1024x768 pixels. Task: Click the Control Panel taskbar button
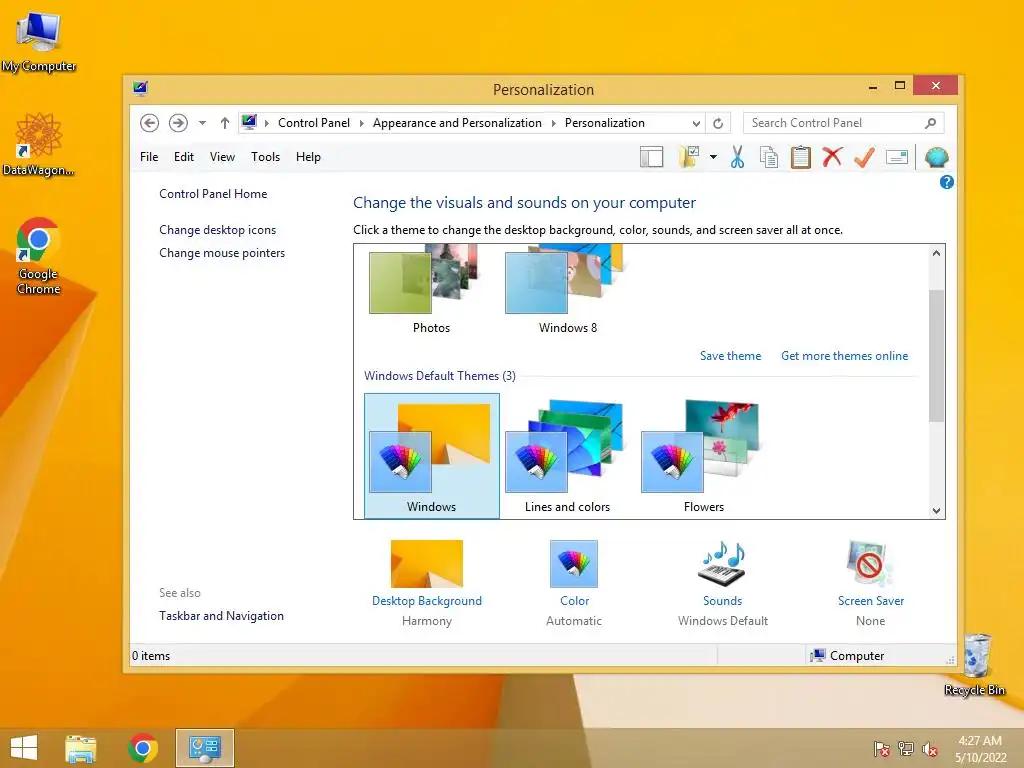coord(204,748)
